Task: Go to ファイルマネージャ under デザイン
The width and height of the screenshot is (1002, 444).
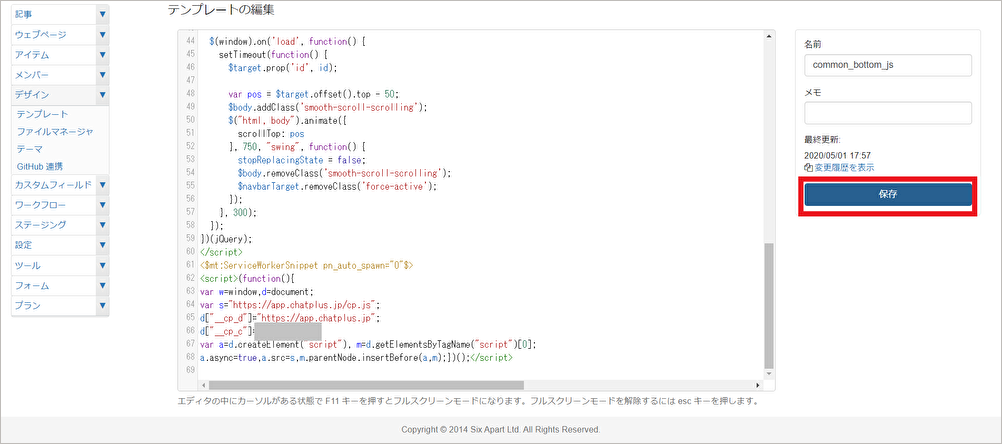Action: 56,132
